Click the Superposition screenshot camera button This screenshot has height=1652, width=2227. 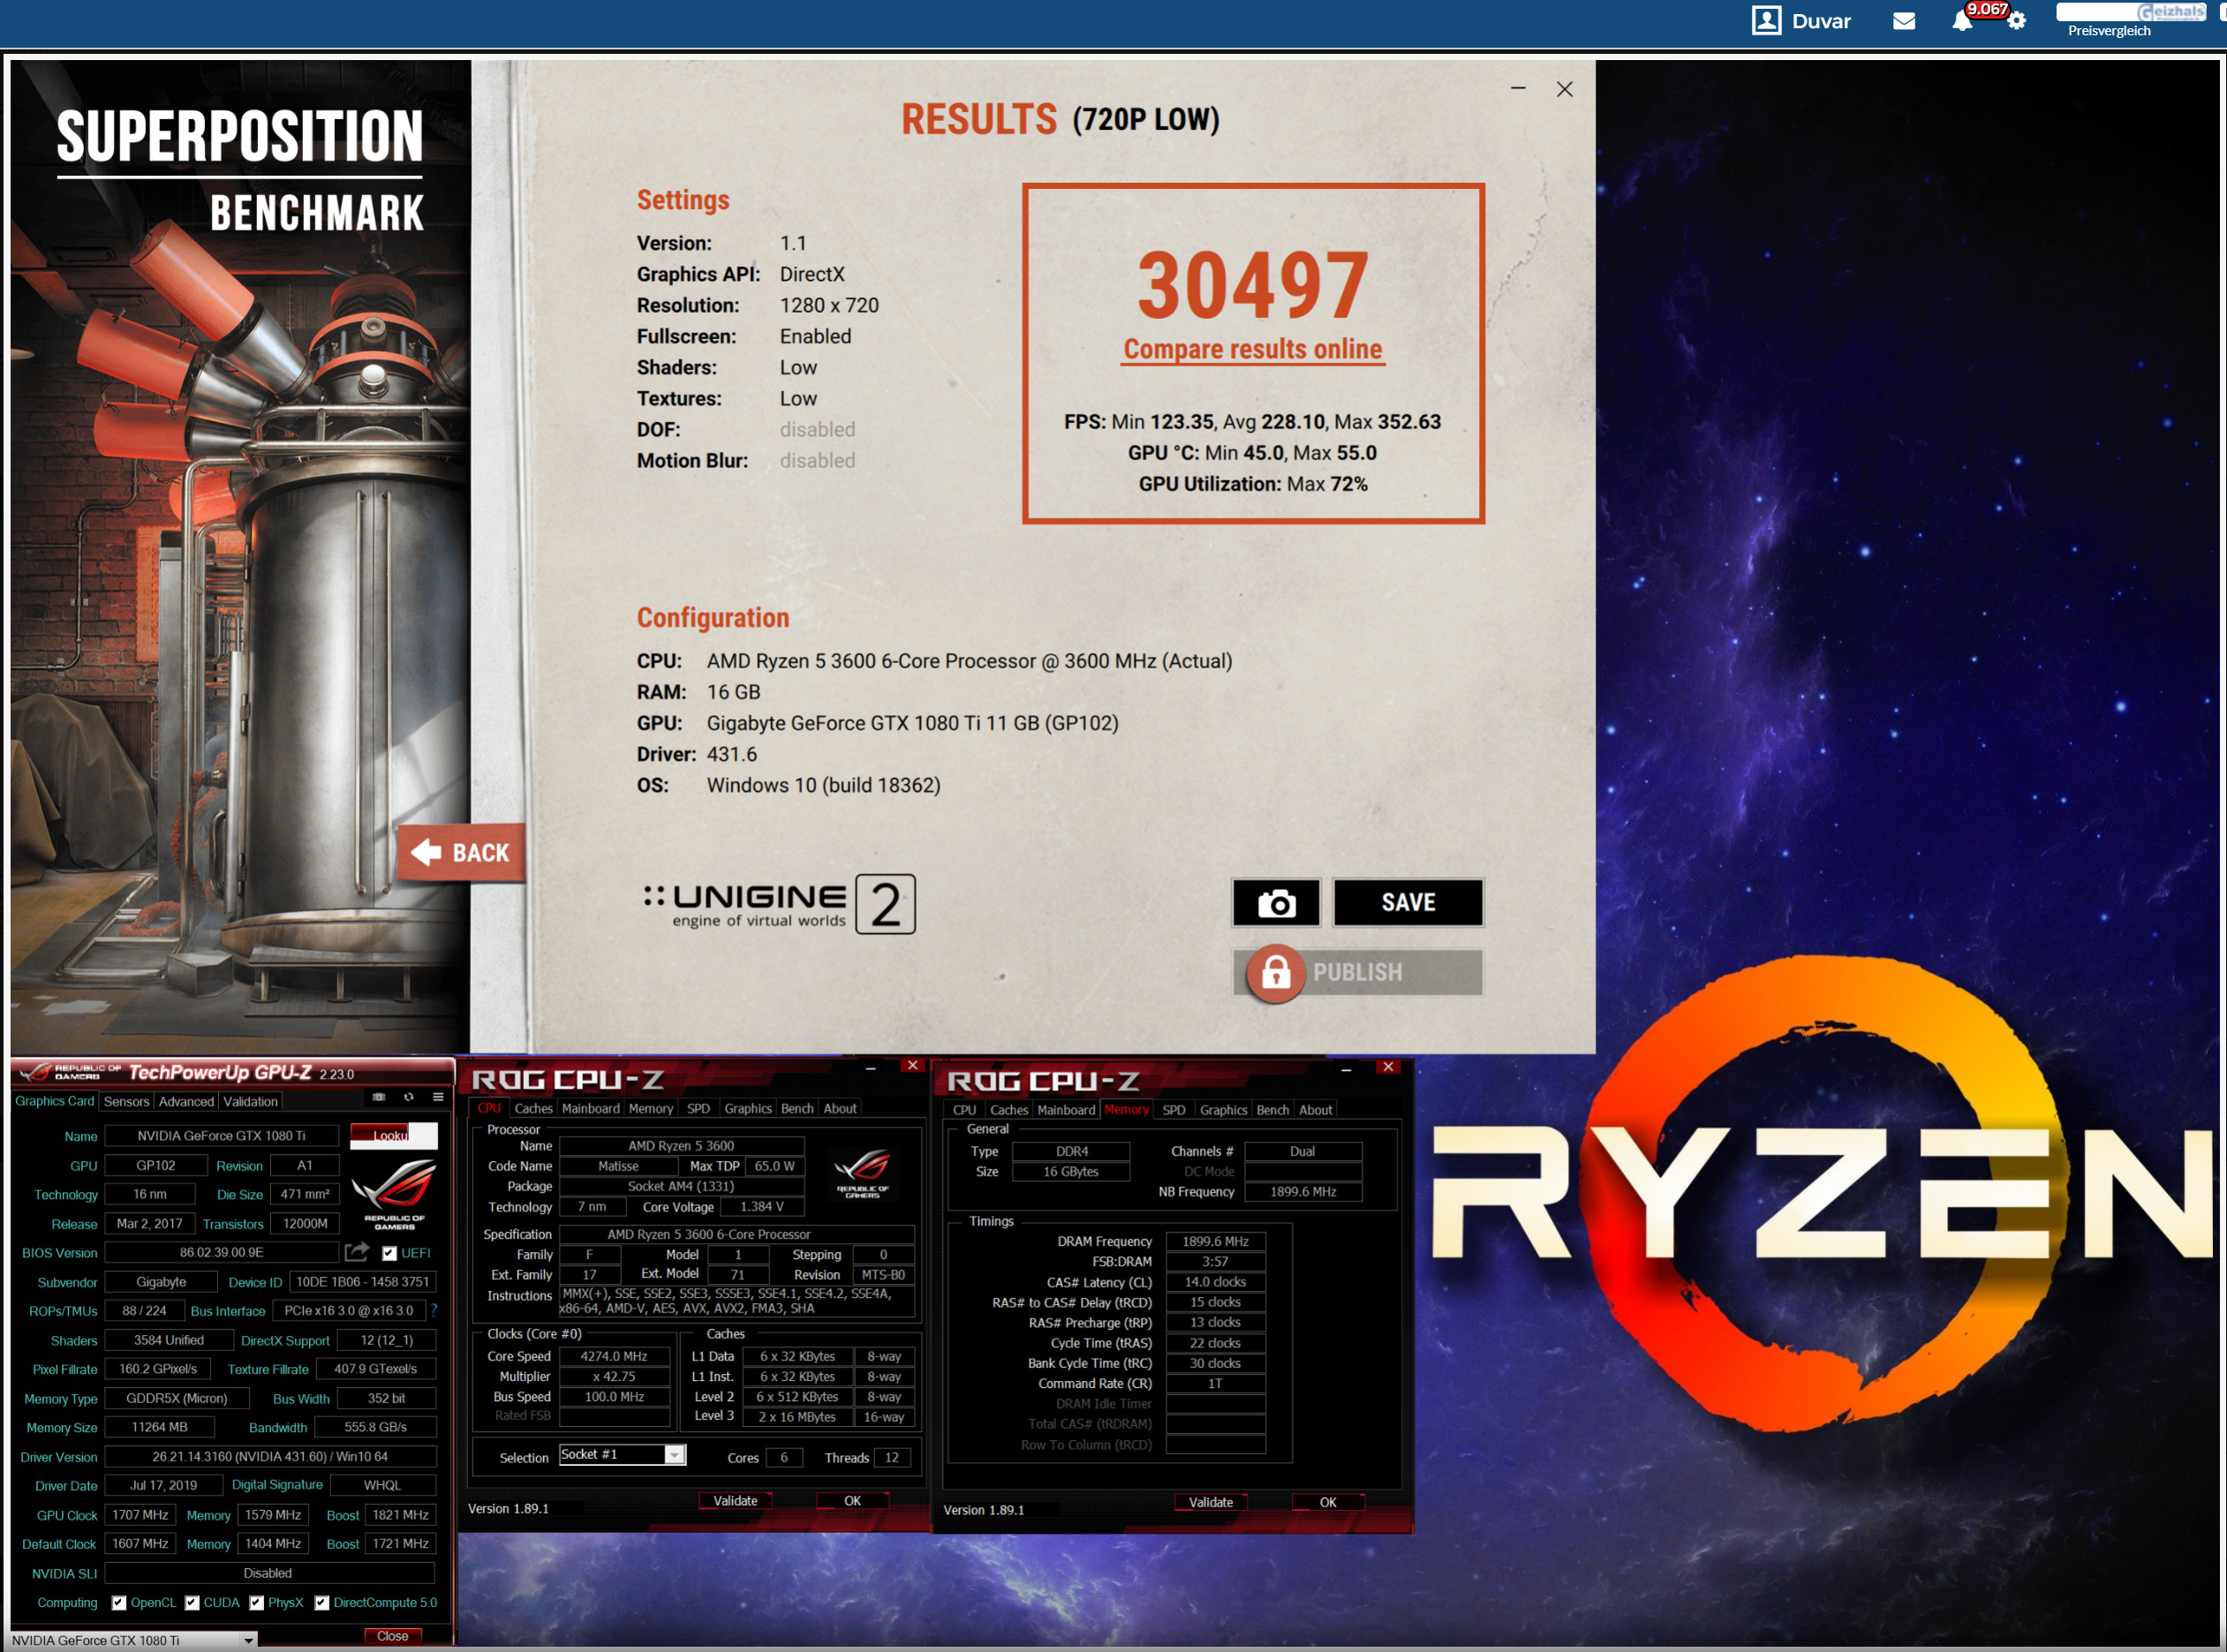tap(1275, 903)
